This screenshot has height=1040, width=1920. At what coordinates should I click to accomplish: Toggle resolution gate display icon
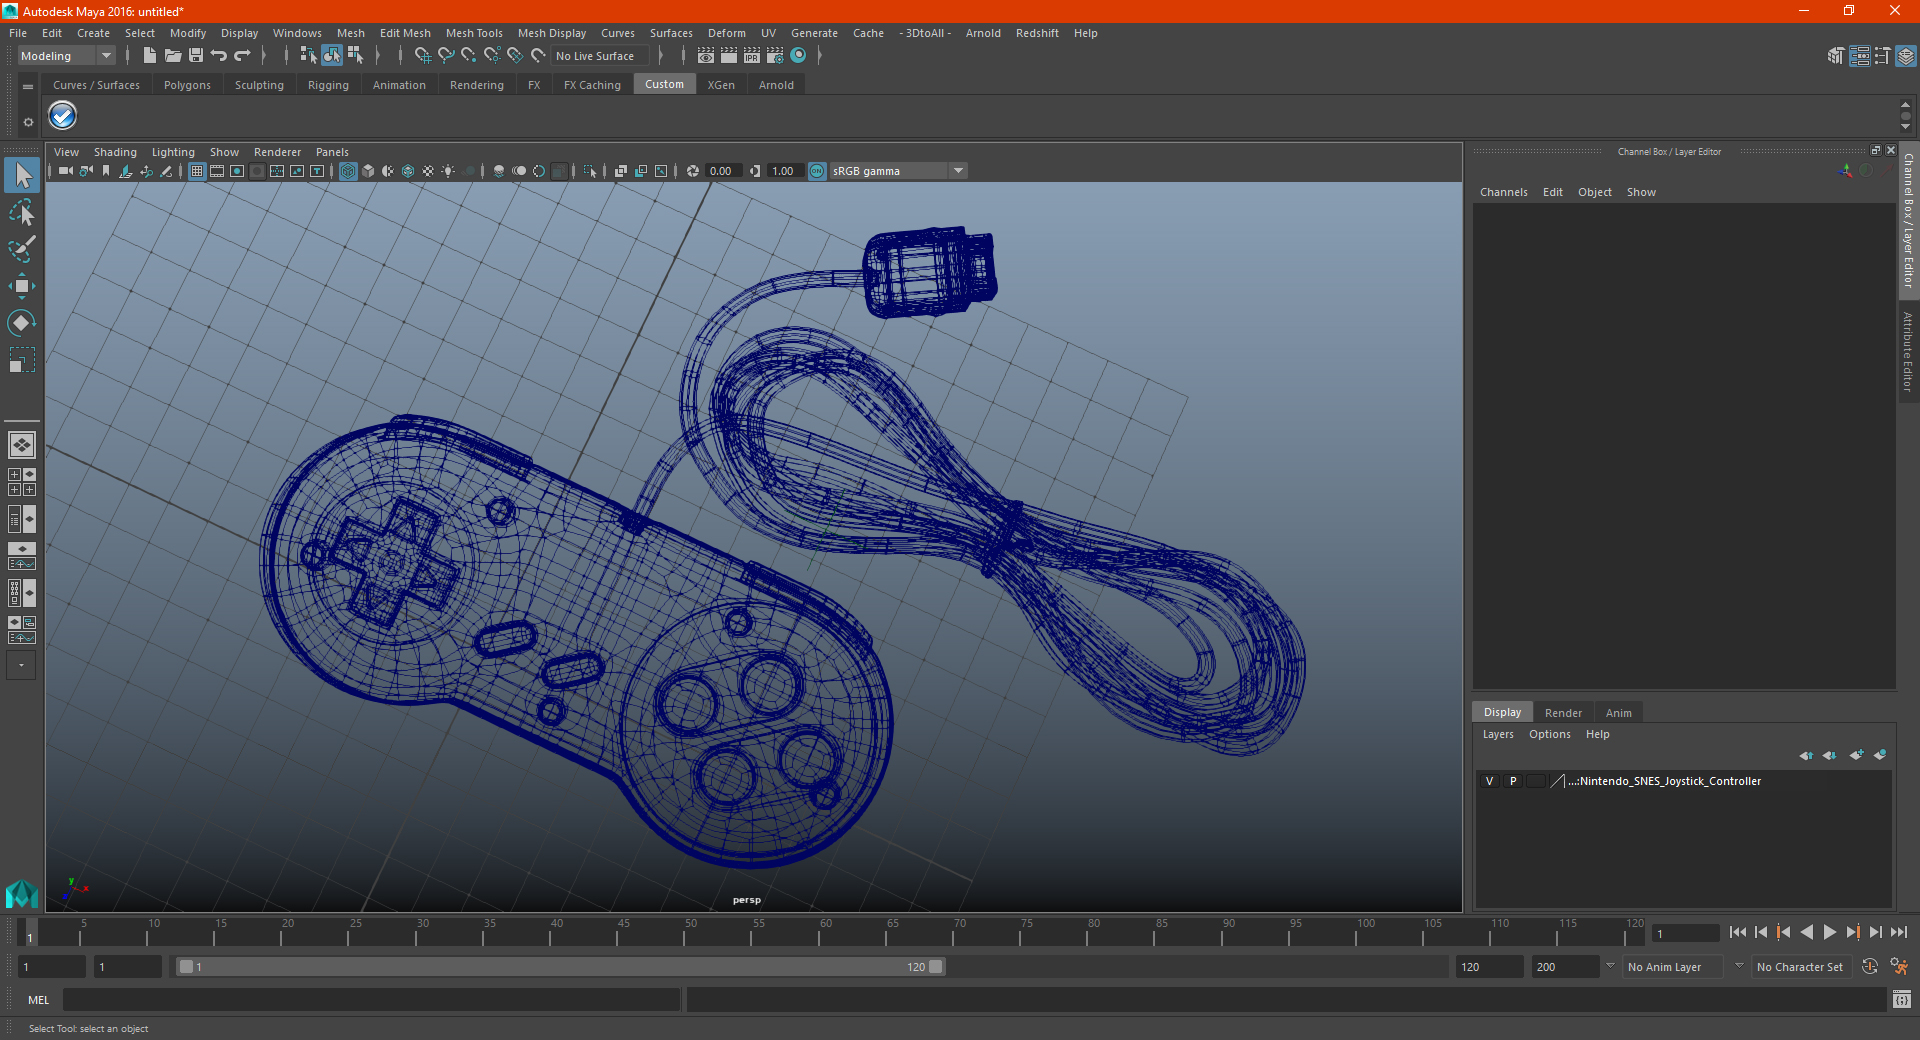pos(237,171)
